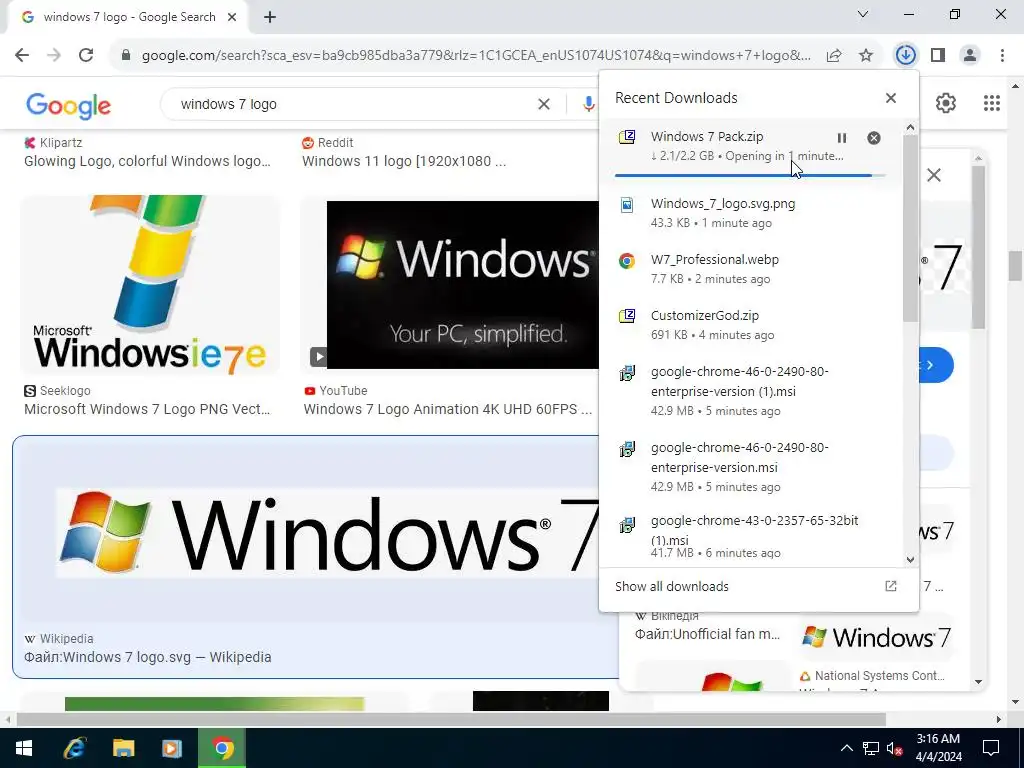View site information lock icon
Viewport: 1024px width, 768px height.
point(126,56)
